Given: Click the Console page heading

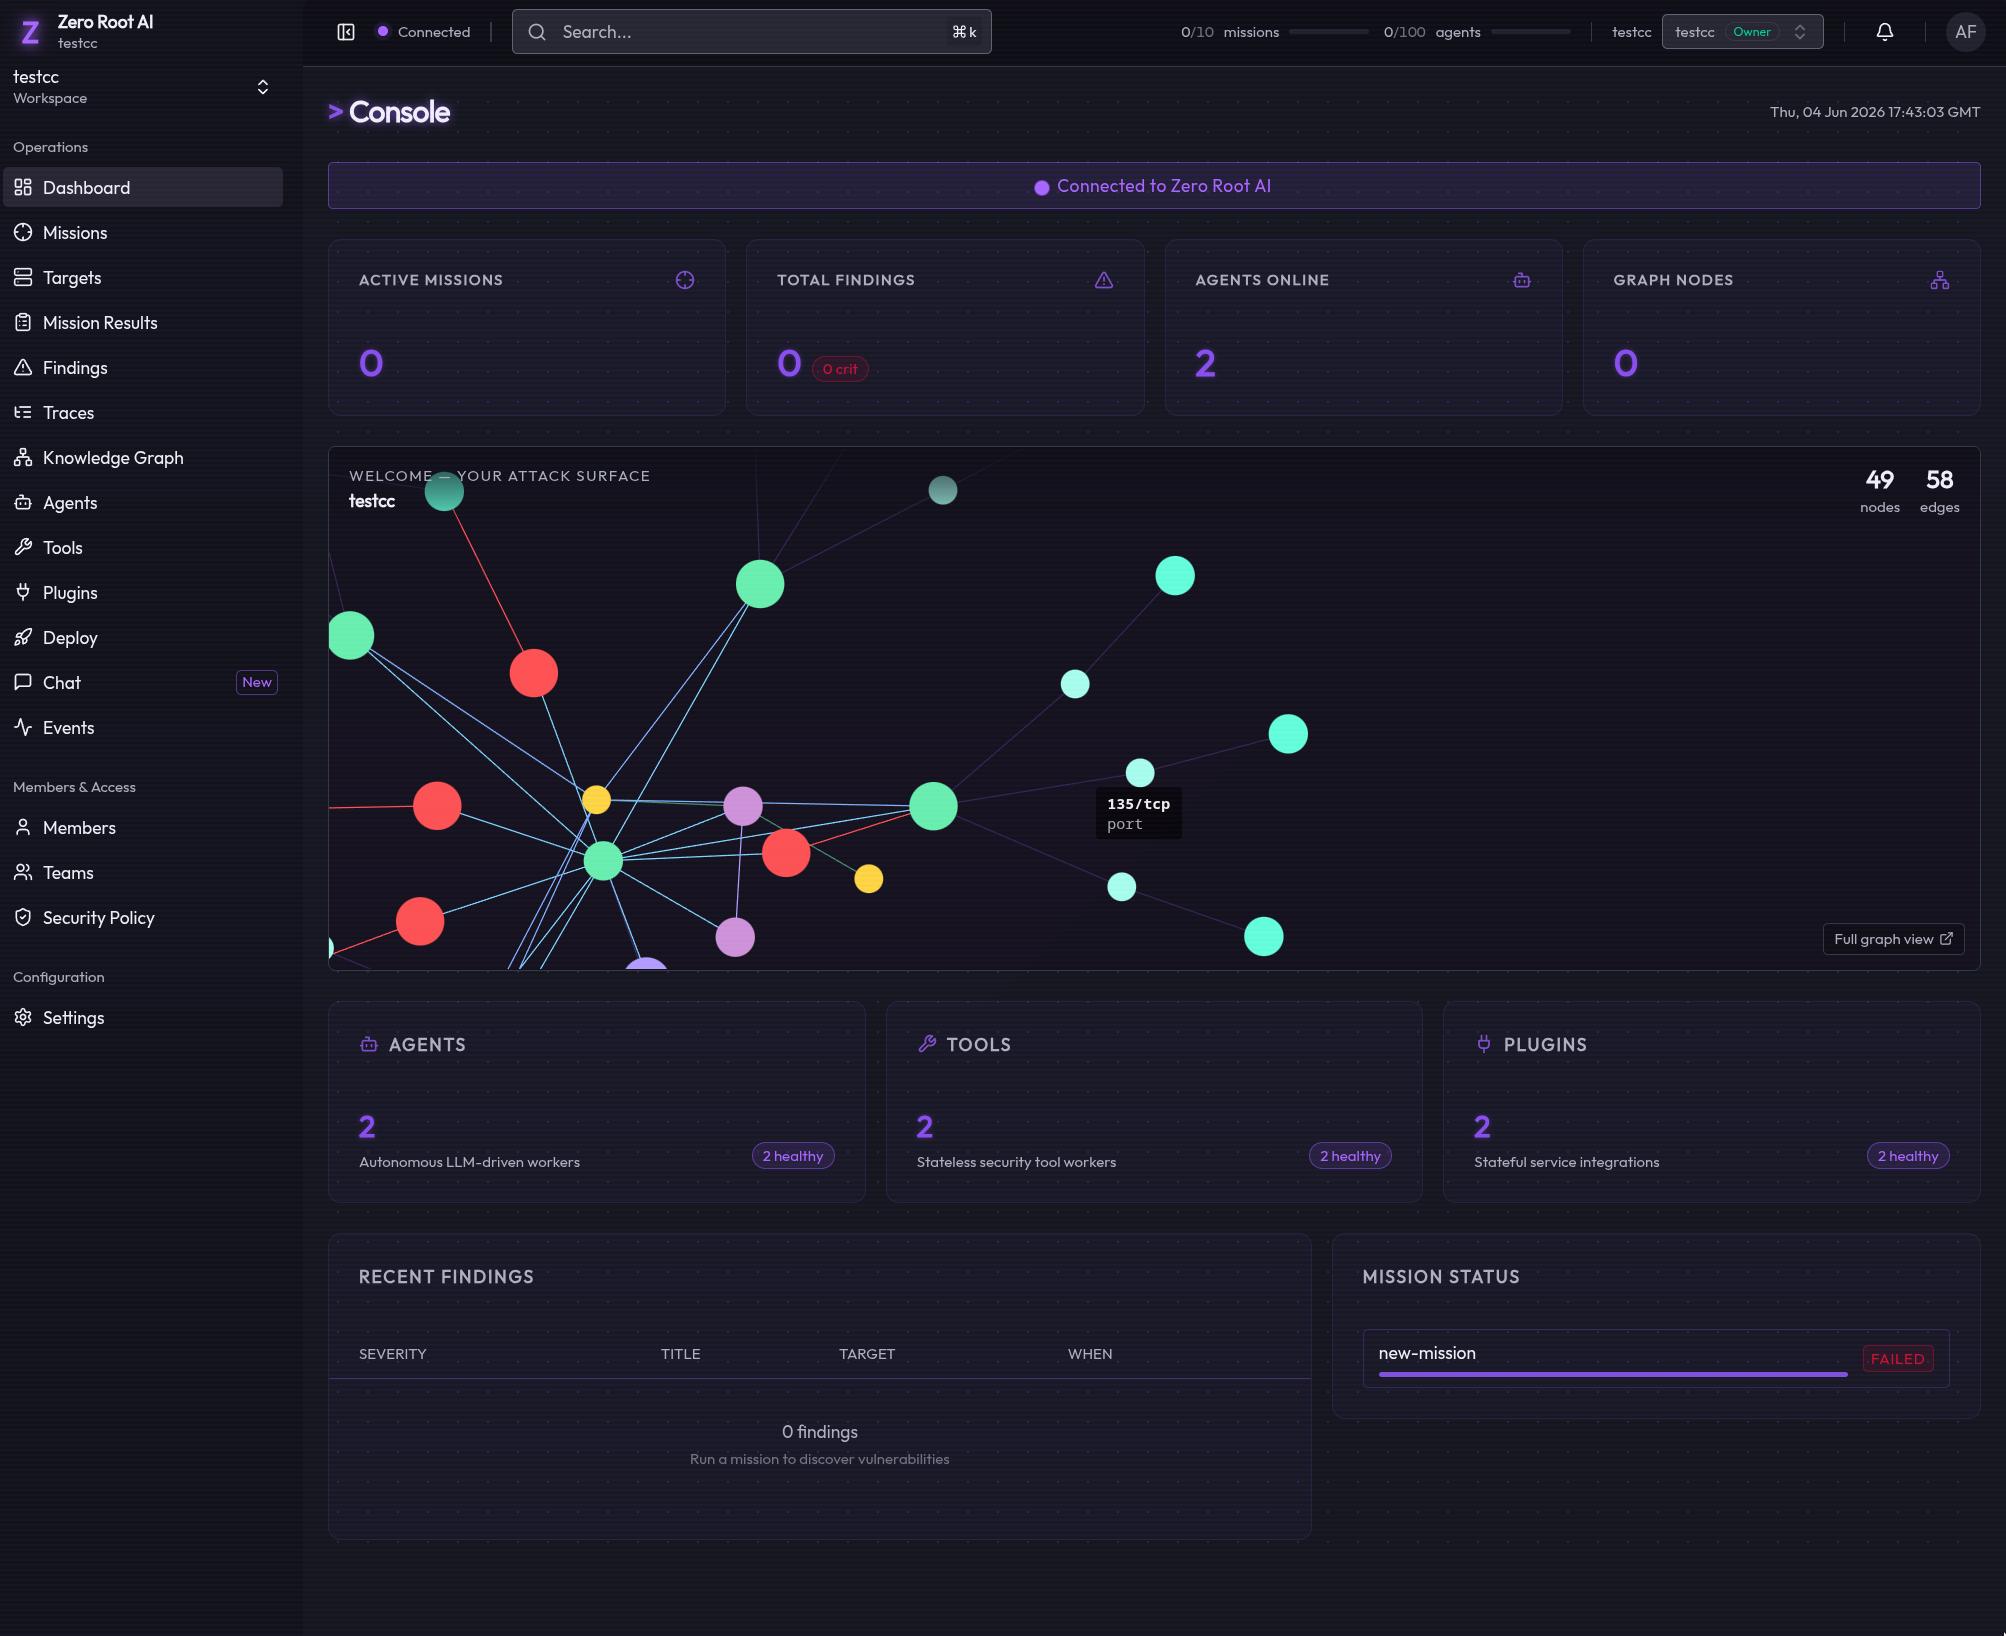Looking at the screenshot, I should pos(399,112).
